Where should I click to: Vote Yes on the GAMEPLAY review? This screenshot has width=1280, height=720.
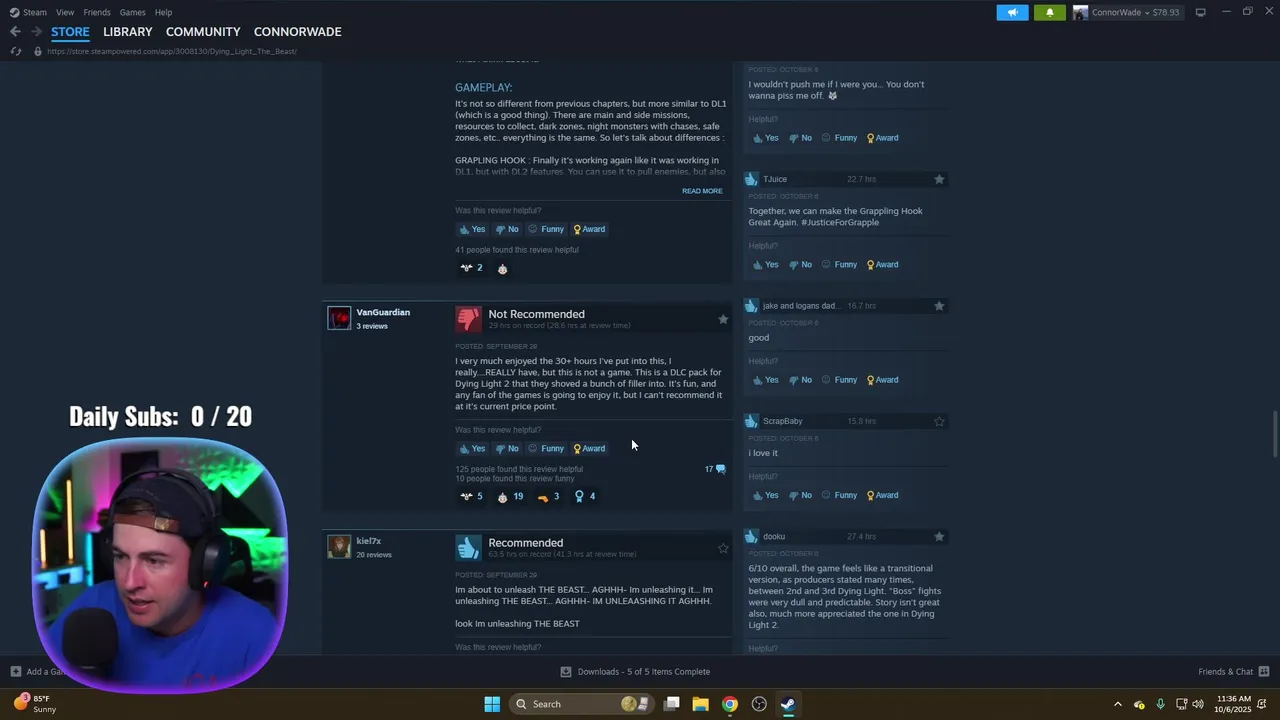coord(472,229)
